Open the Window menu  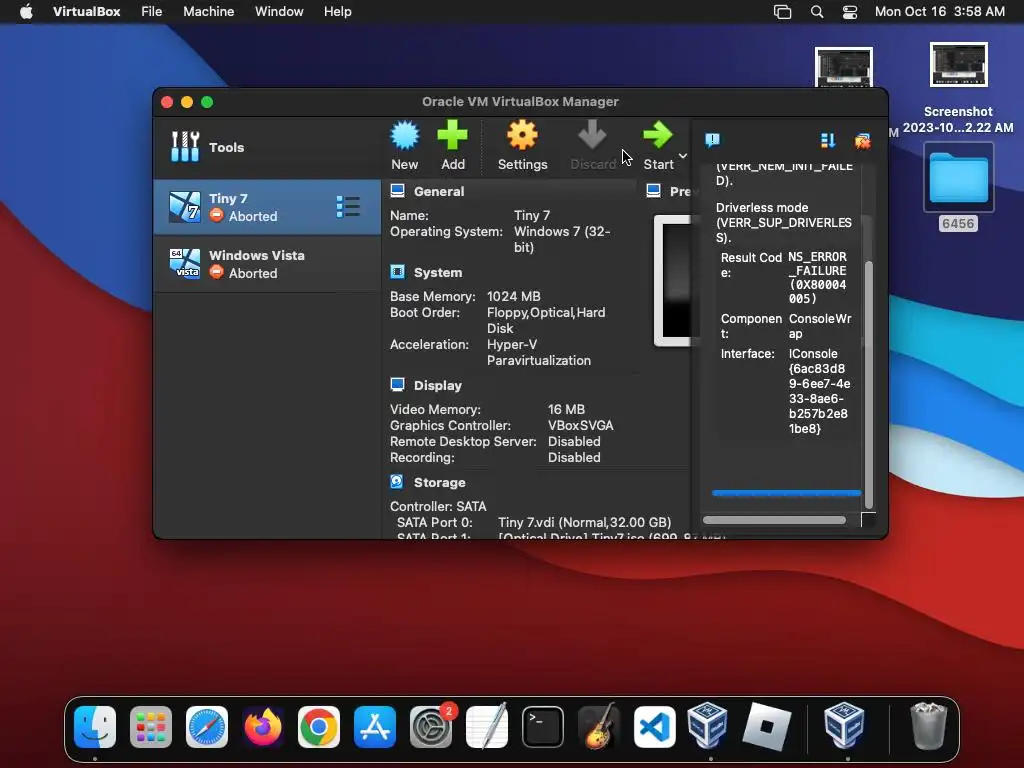click(x=279, y=12)
